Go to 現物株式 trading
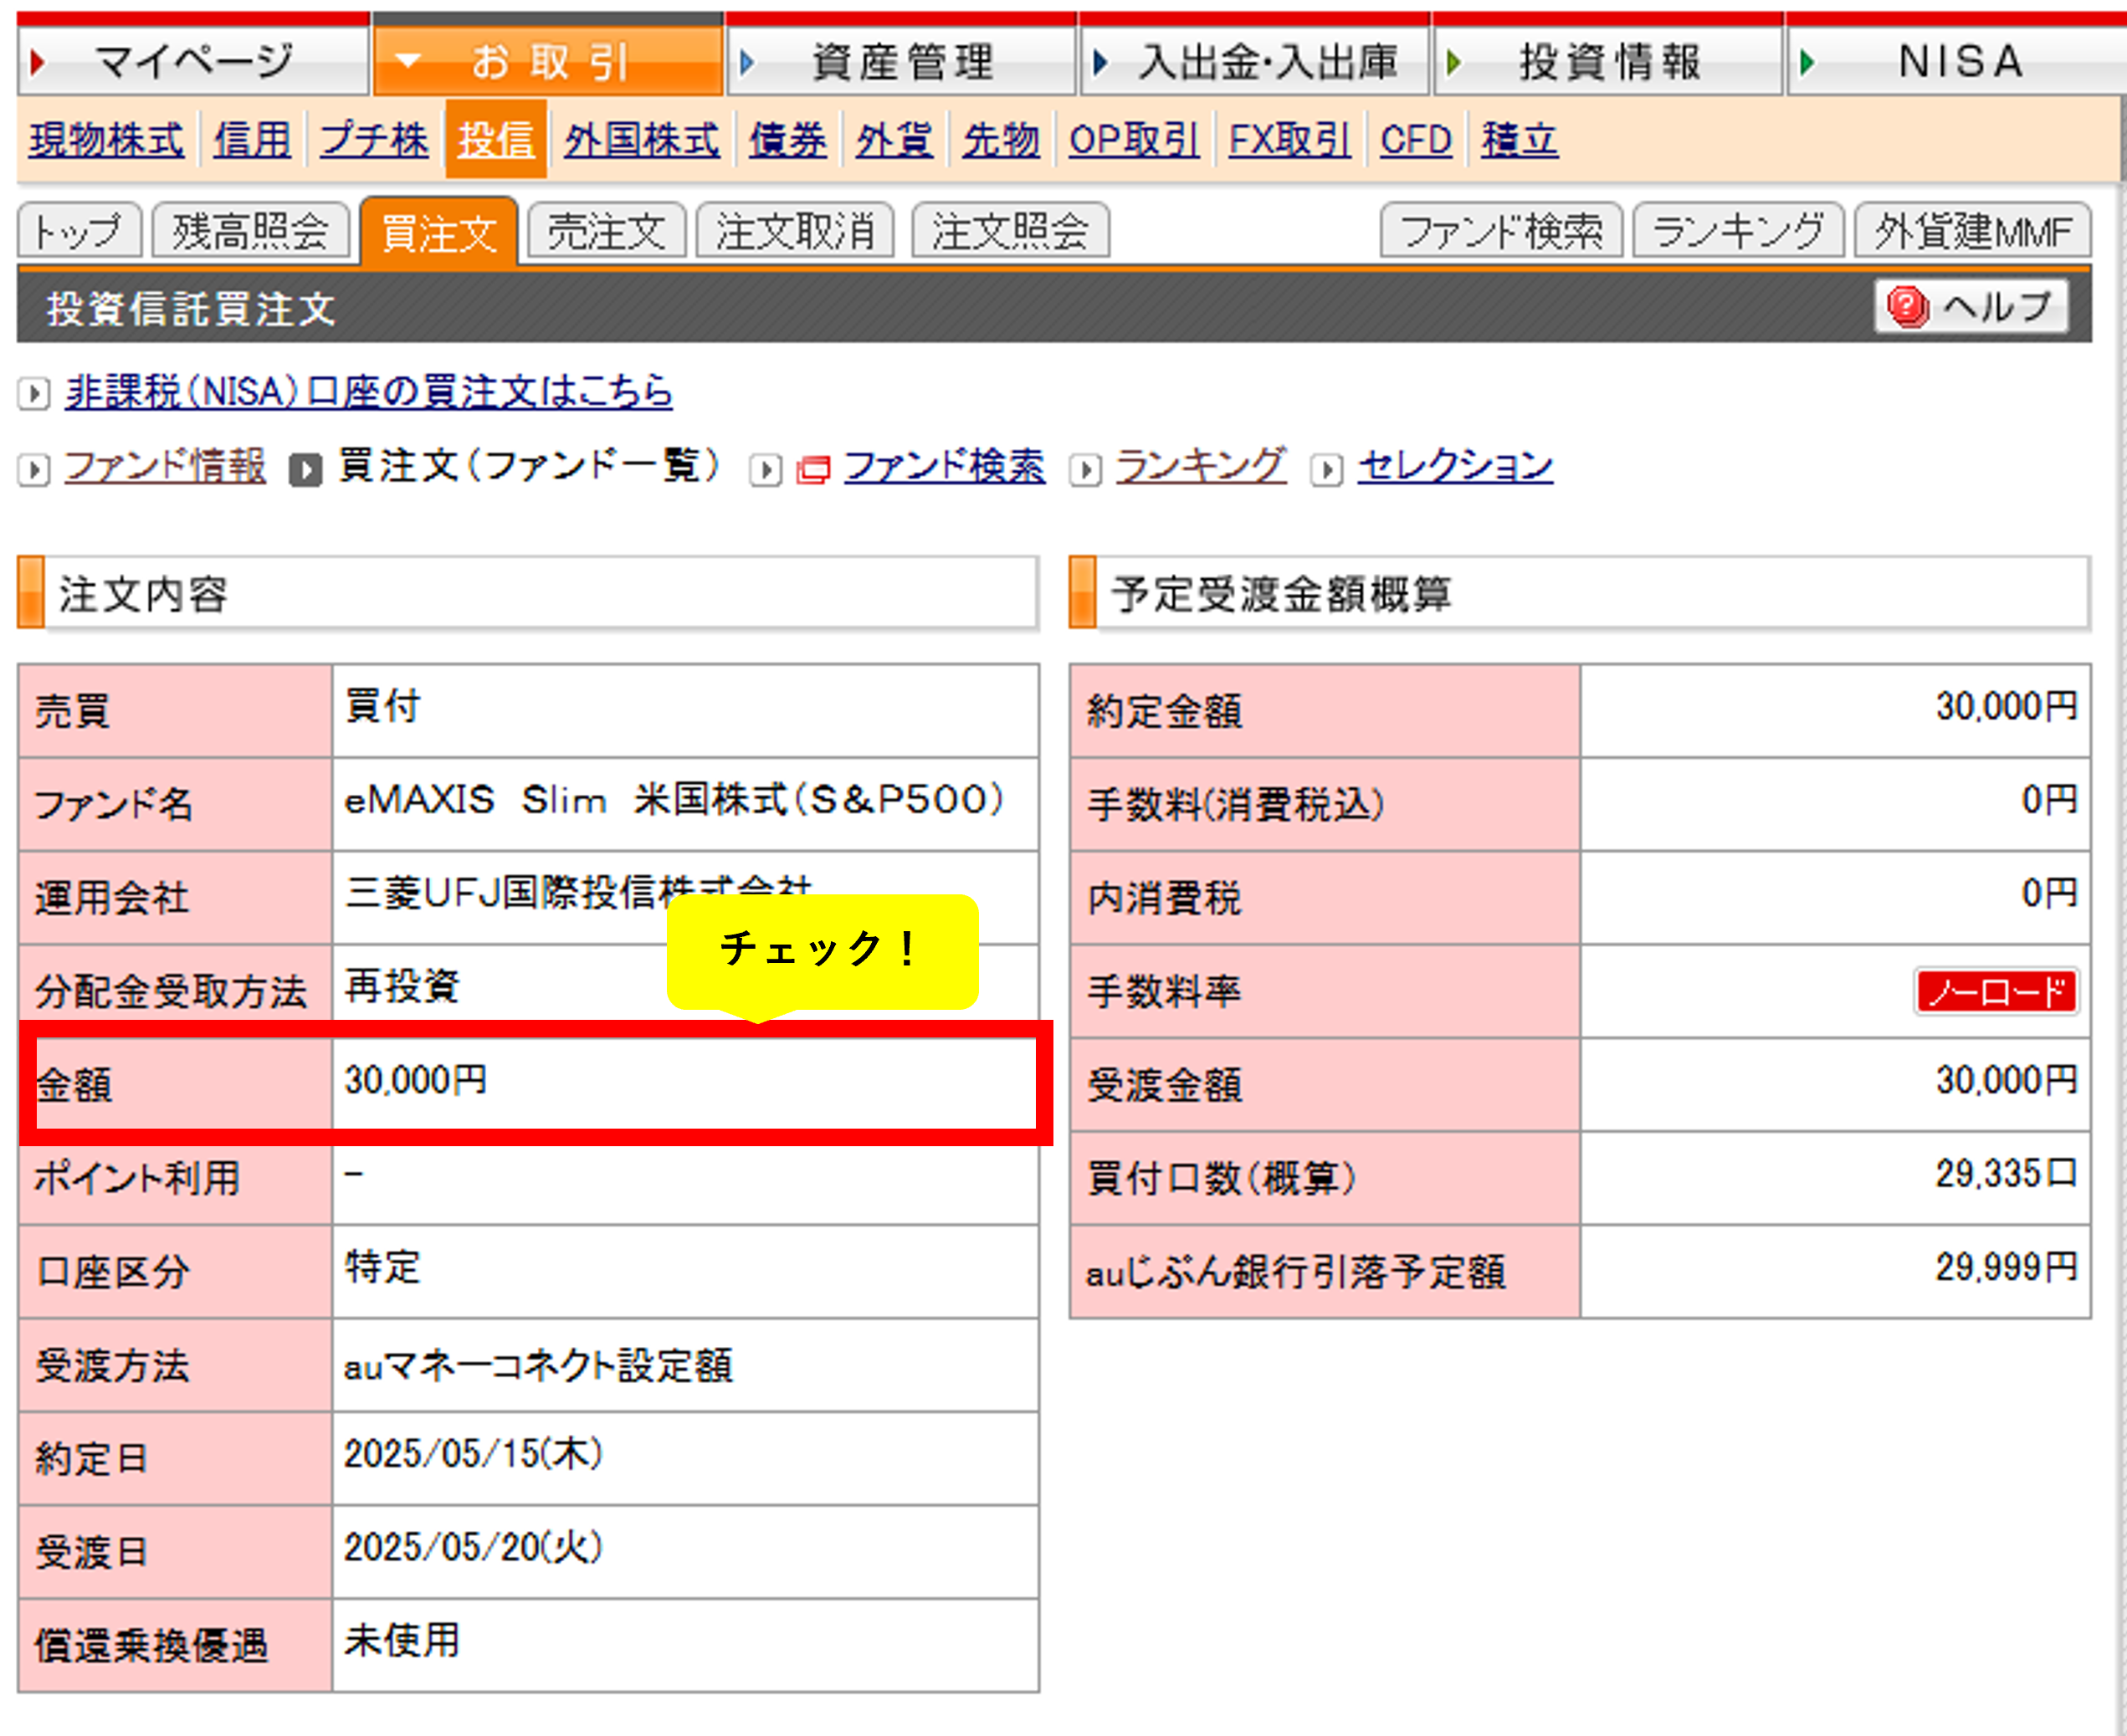This screenshot has height=1736, width=2127. point(106,140)
